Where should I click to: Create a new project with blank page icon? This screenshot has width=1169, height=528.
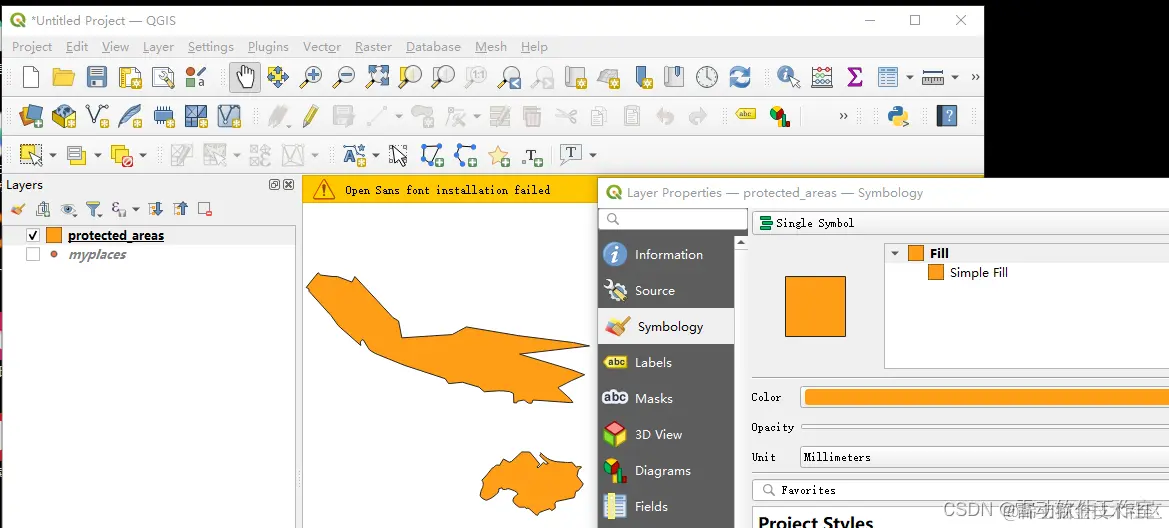31,77
